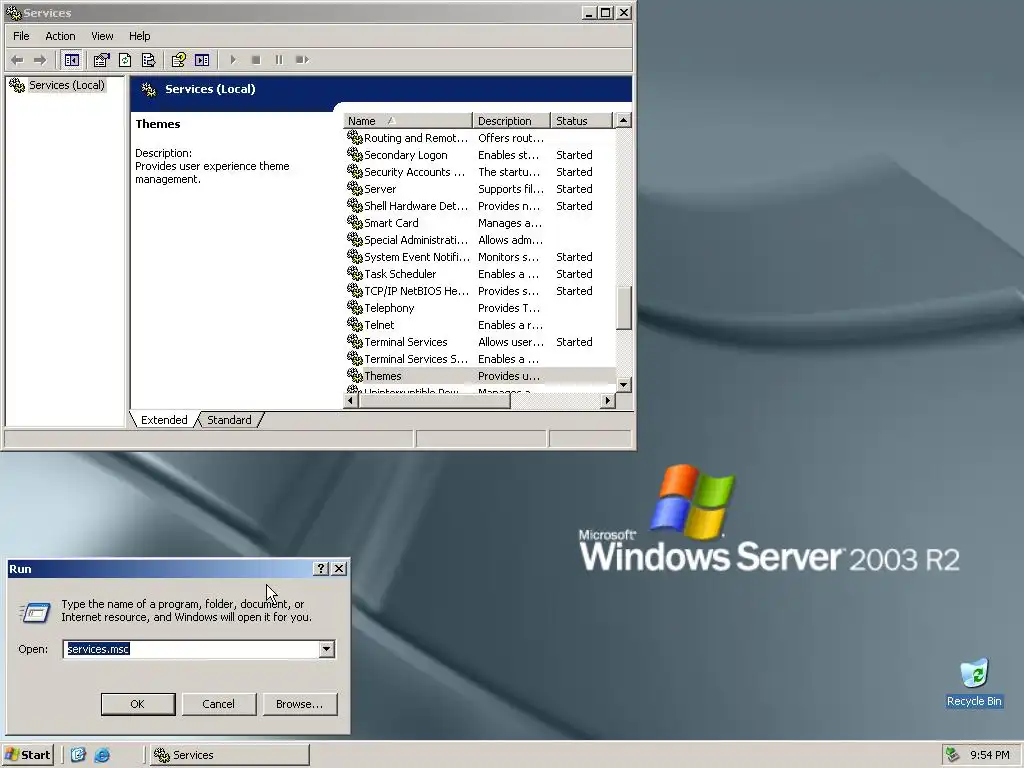
Task: Select Services (Local) in console tree
Action: tap(67, 85)
